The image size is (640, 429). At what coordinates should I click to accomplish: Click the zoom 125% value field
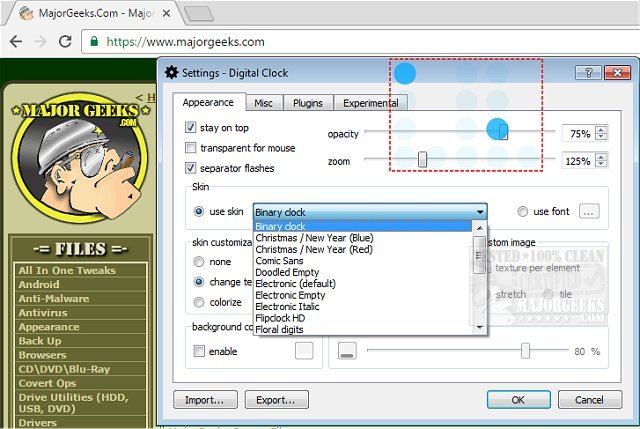(x=579, y=161)
